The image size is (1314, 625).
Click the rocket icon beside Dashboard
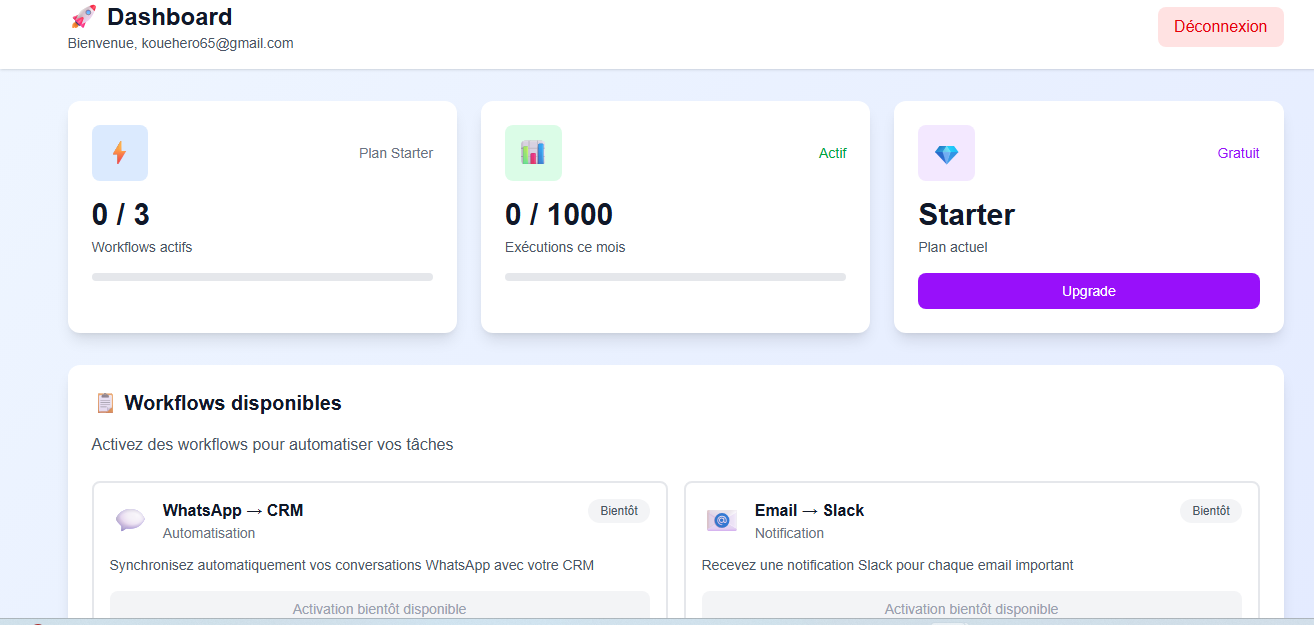(84, 17)
